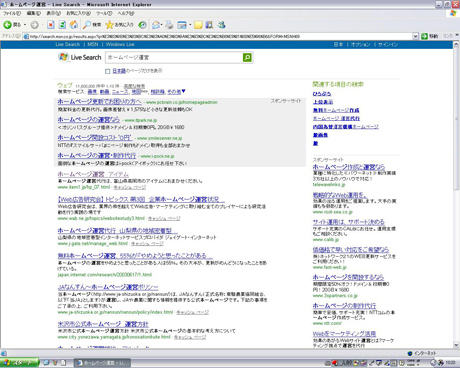Click the yellow note Discuss icon
The image size is (460, 368).
point(198,25)
